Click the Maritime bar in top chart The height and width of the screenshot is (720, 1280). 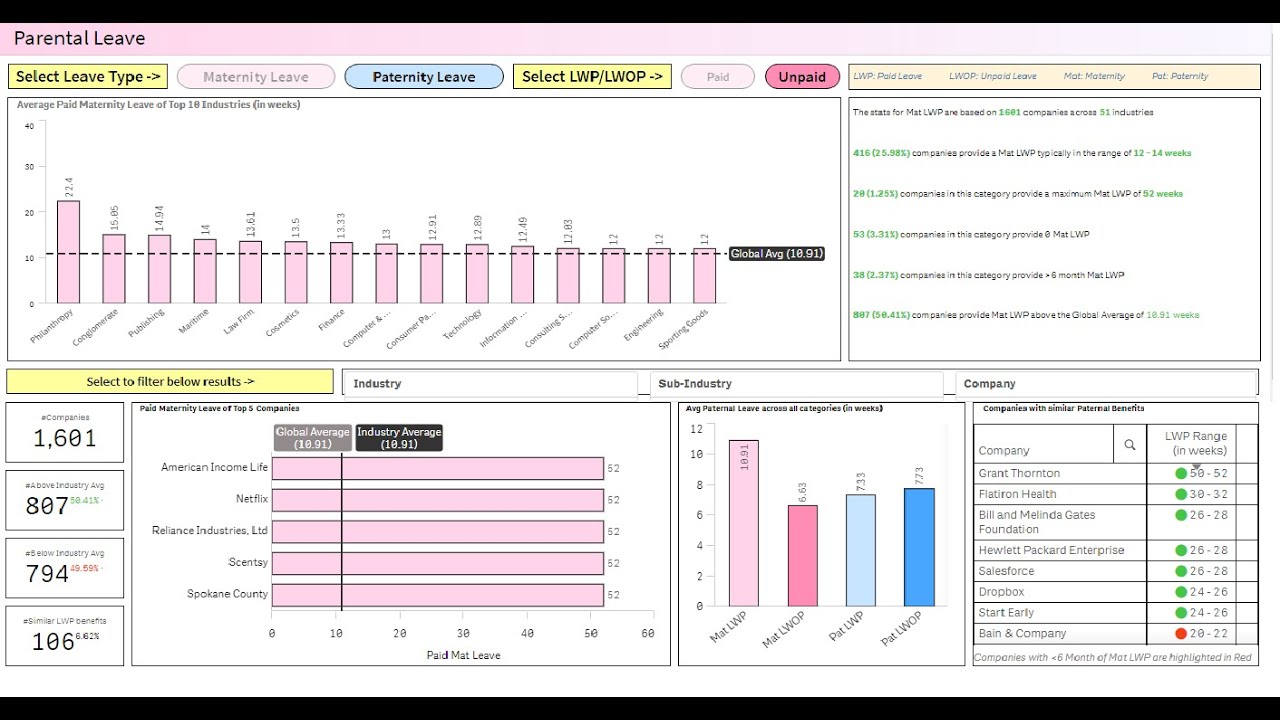click(205, 271)
